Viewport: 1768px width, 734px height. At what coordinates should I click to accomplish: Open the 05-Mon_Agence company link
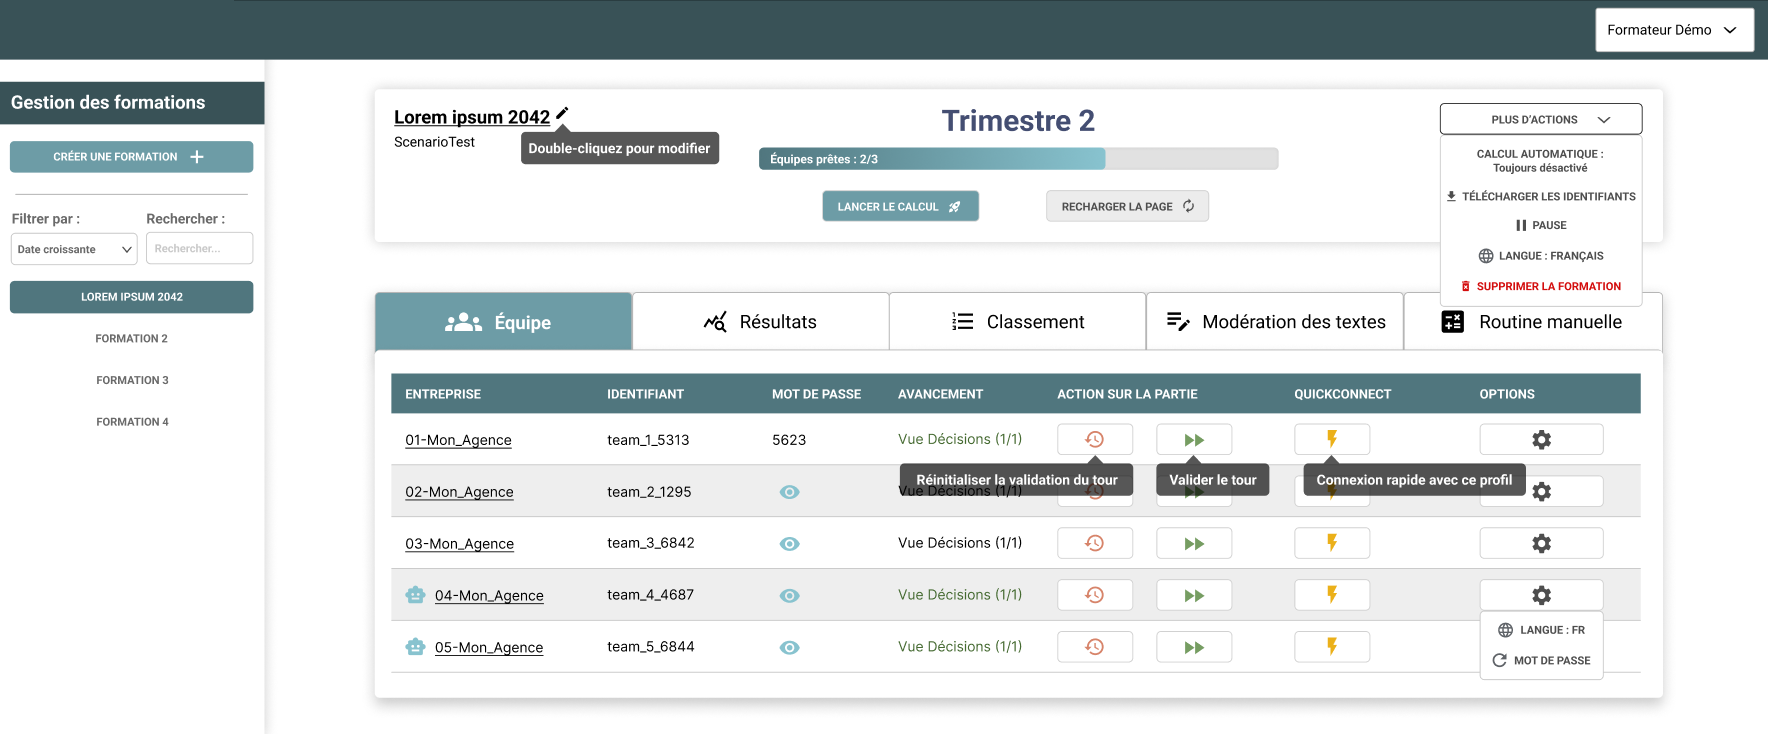click(489, 648)
